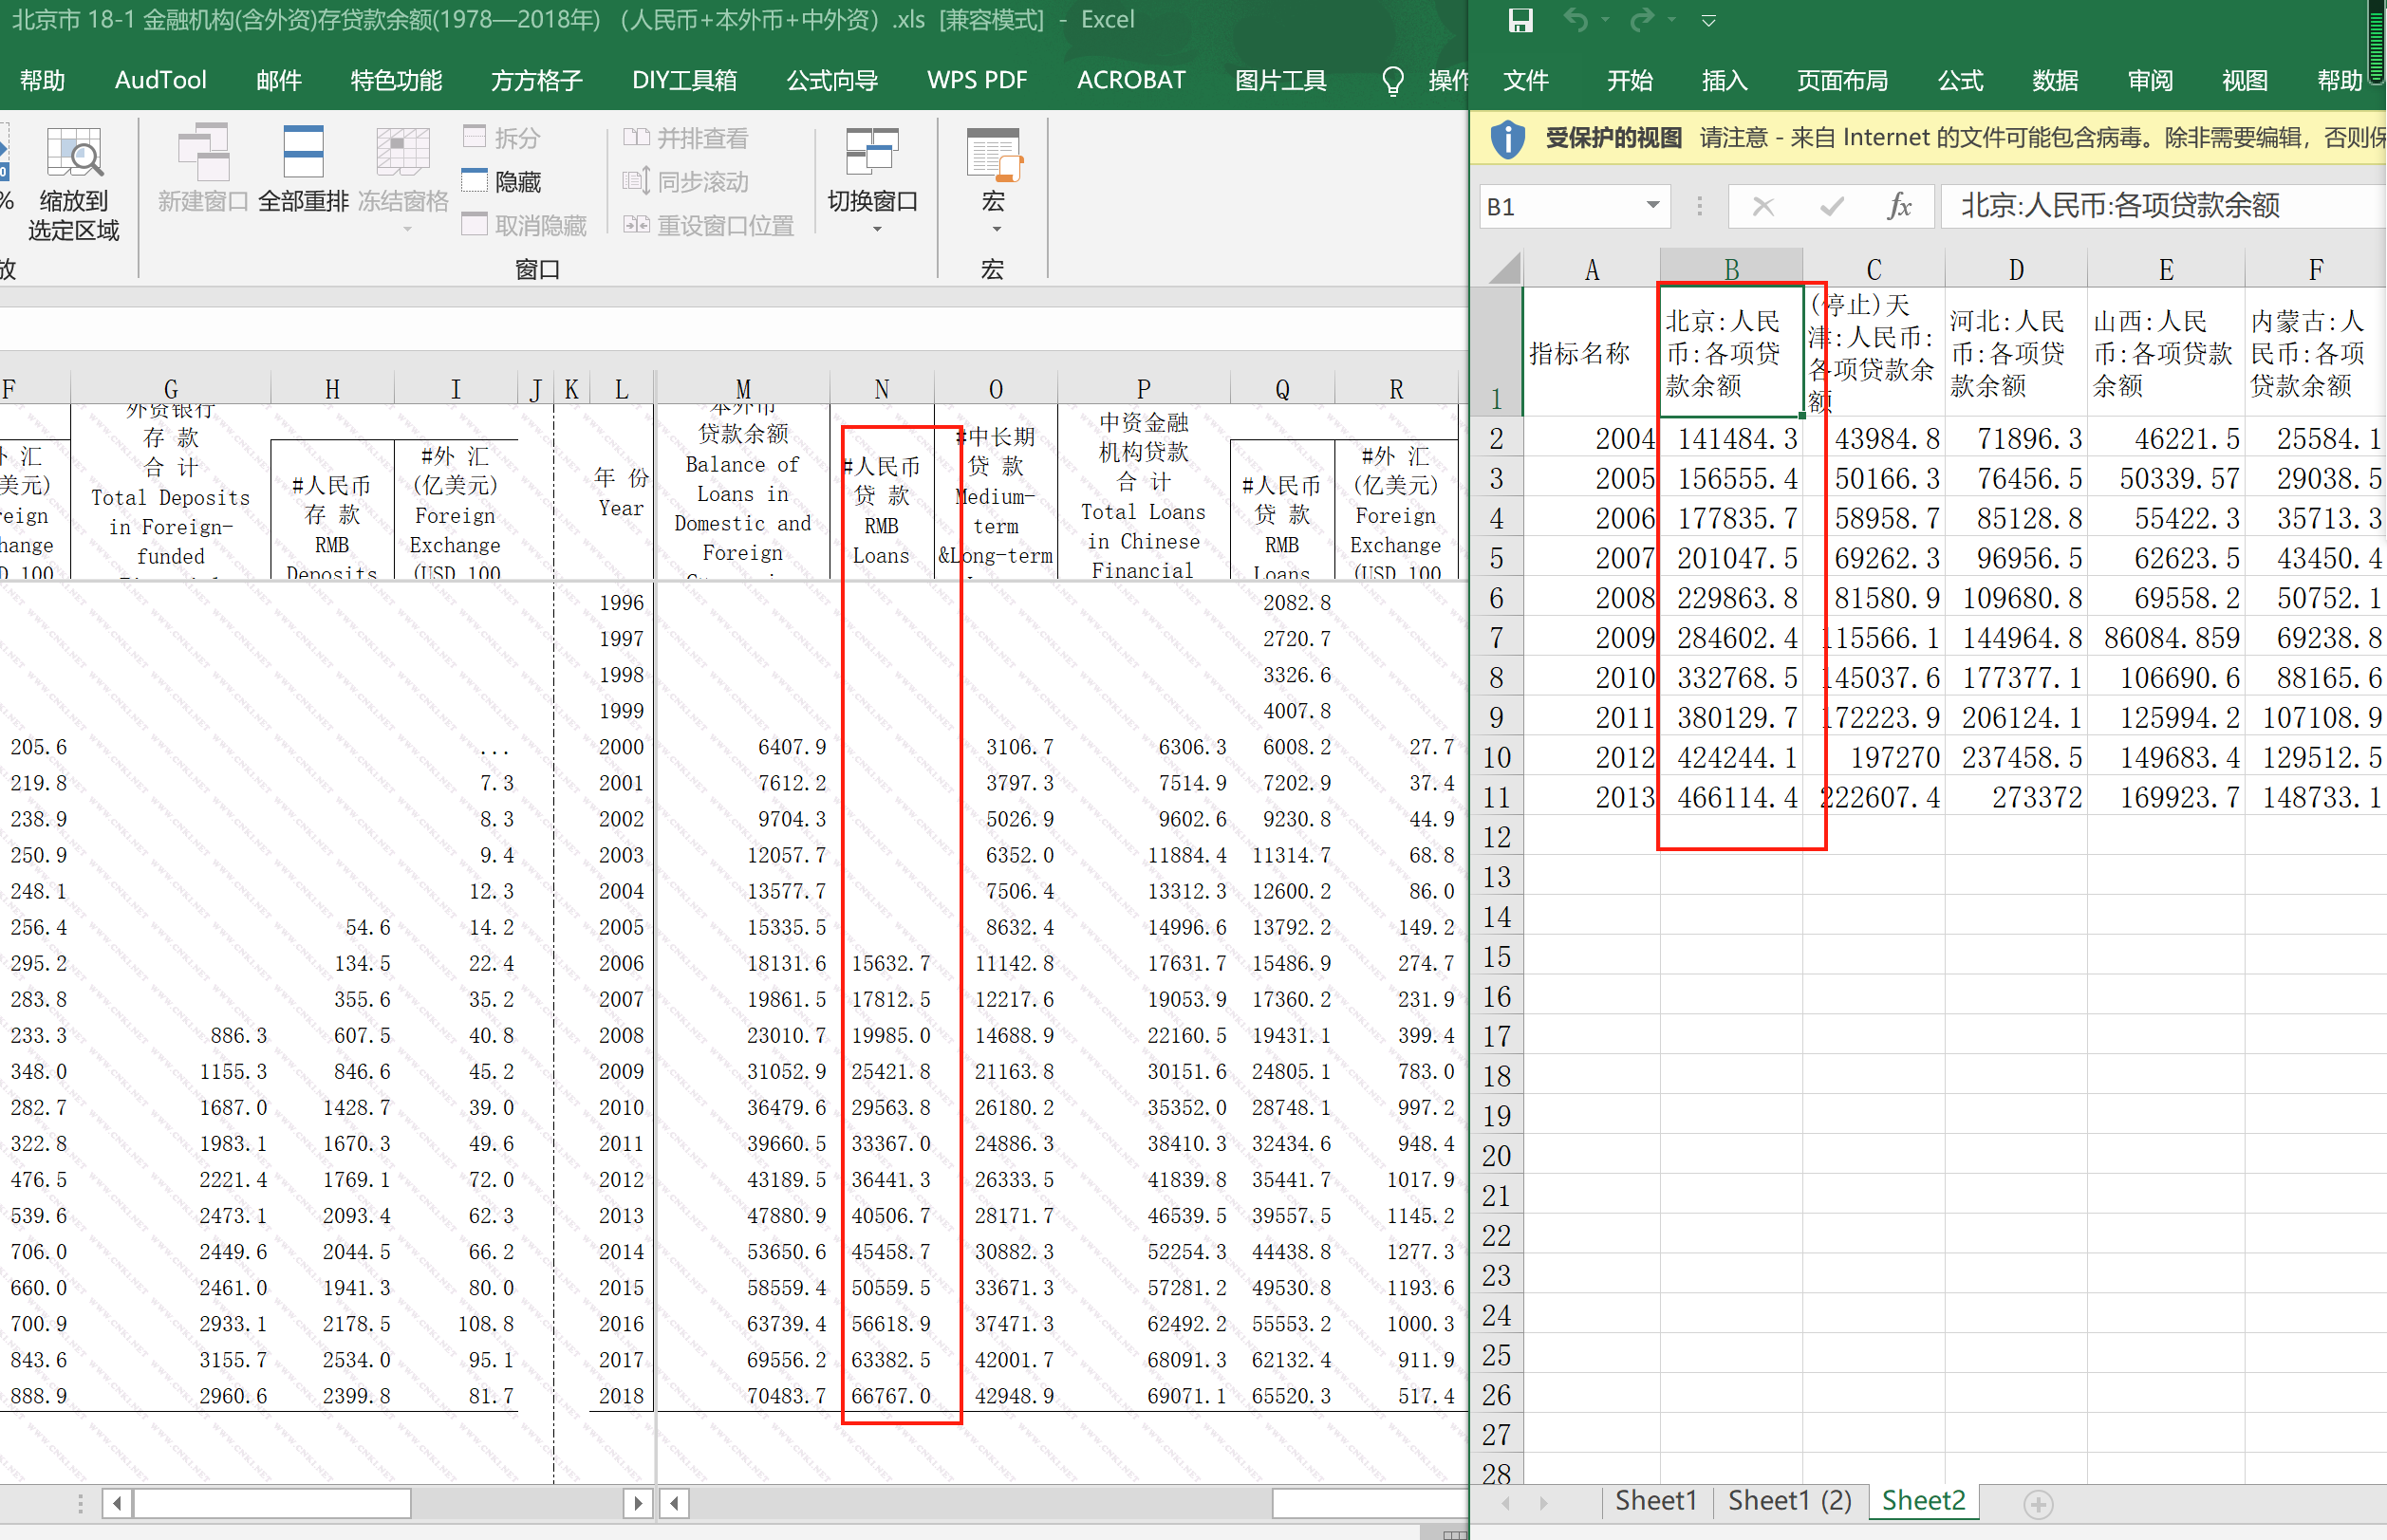Image resolution: width=2387 pixels, height=1540 pixels.
Task: Add a new sheet with the plus button
Action: [2038, 1503]
